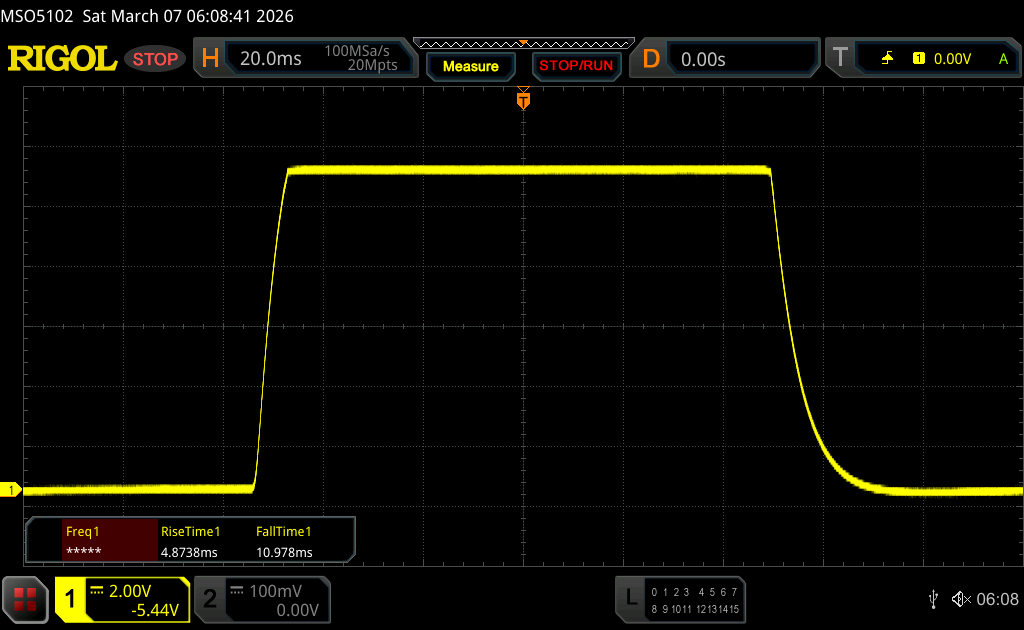Open the 0.00V trigger level setting
1024x630 pixels.
tap(952, 59)
